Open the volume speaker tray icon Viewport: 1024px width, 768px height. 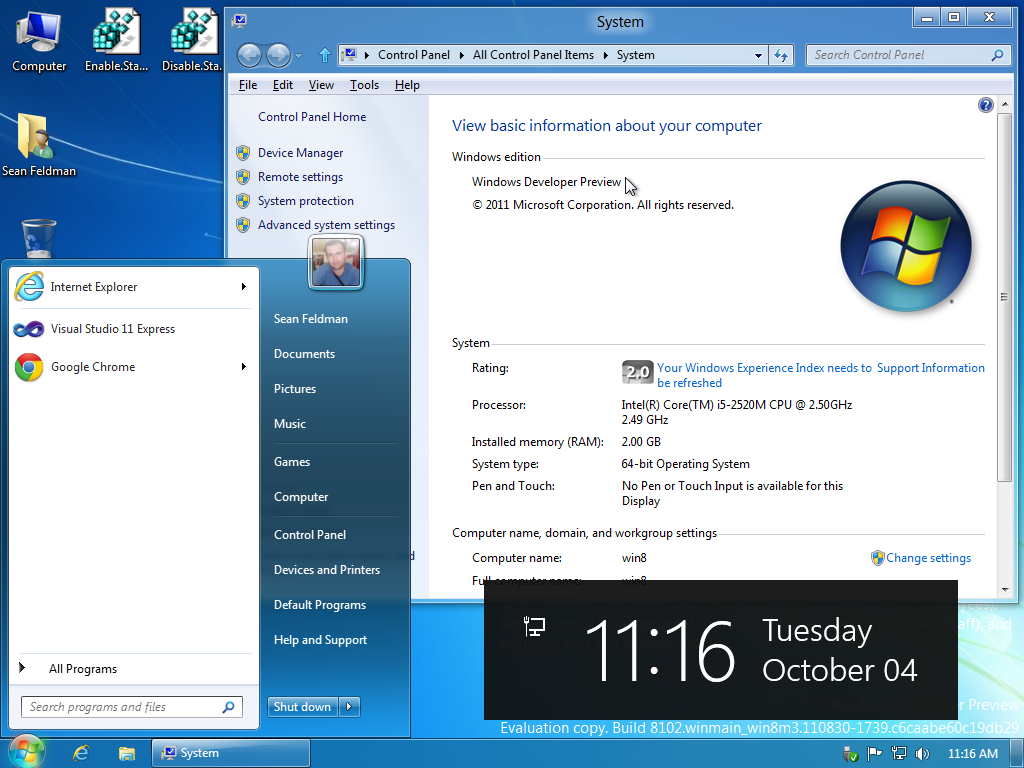[922, 754]
